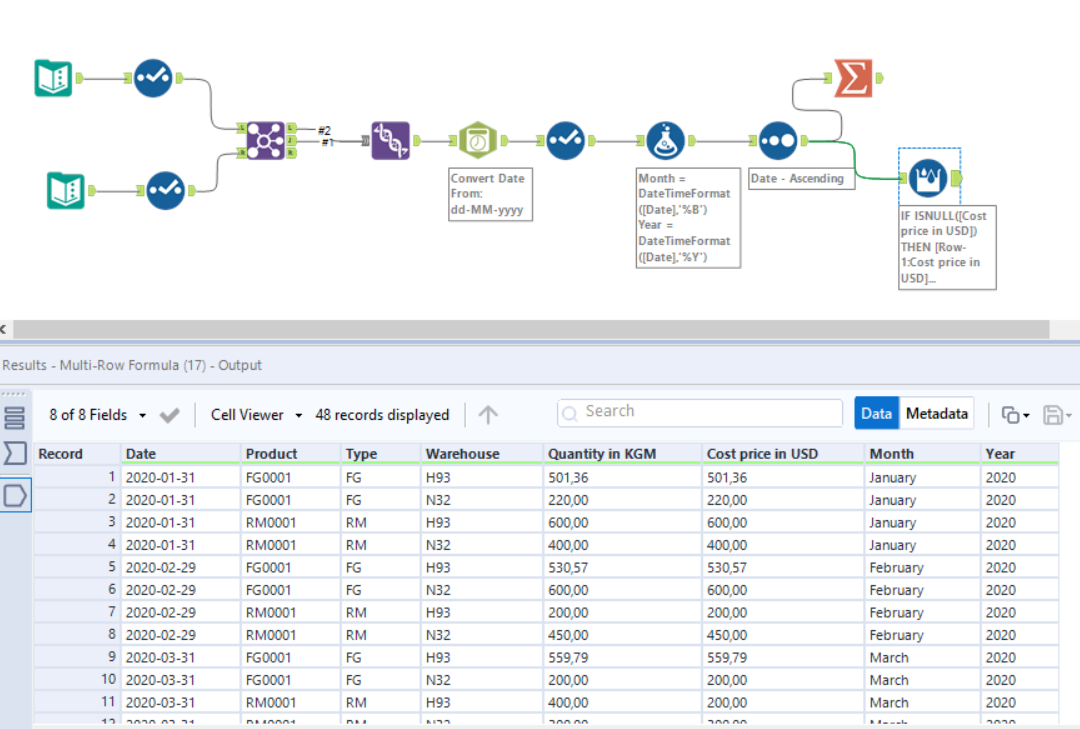Click Type cell FG in record 2
The image size is (1080, 729).
click(x=380, y=500)
